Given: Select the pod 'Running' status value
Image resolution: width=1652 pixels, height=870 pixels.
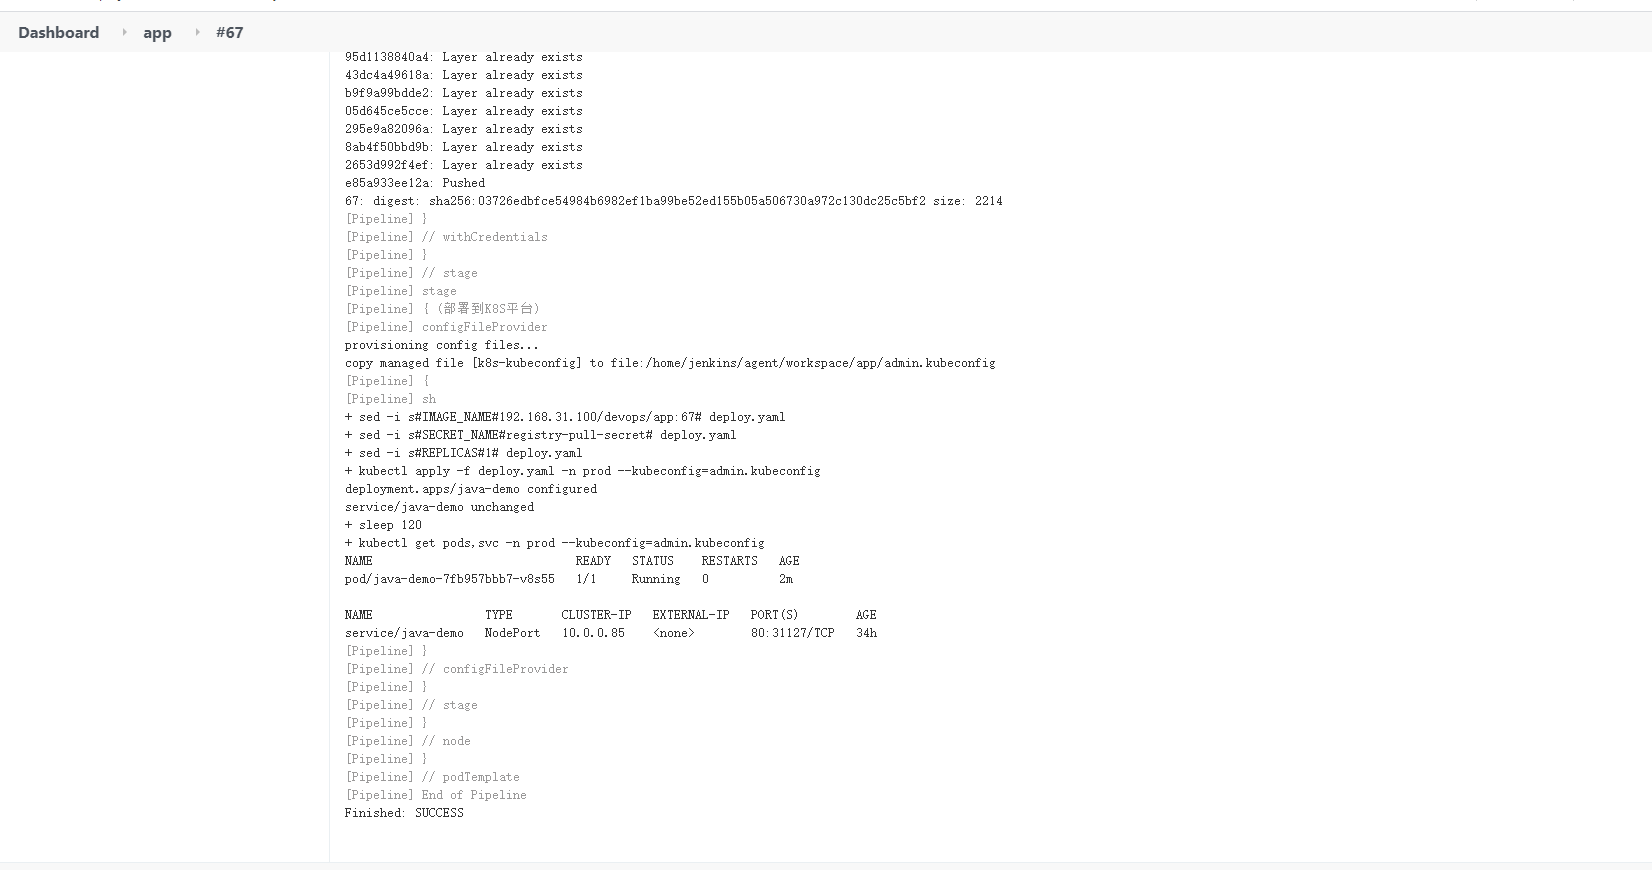Looking at the screenshot, I should coord(655,579).
